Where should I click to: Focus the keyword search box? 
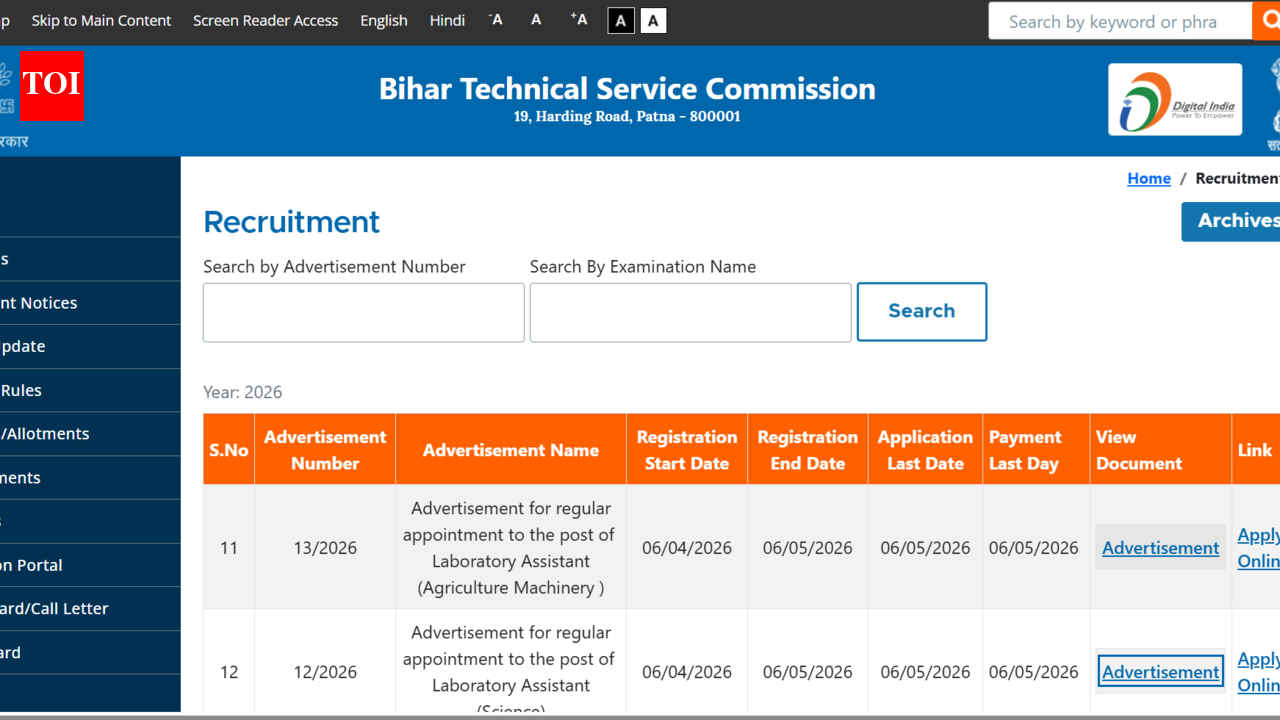click(x=1120, y=21)
